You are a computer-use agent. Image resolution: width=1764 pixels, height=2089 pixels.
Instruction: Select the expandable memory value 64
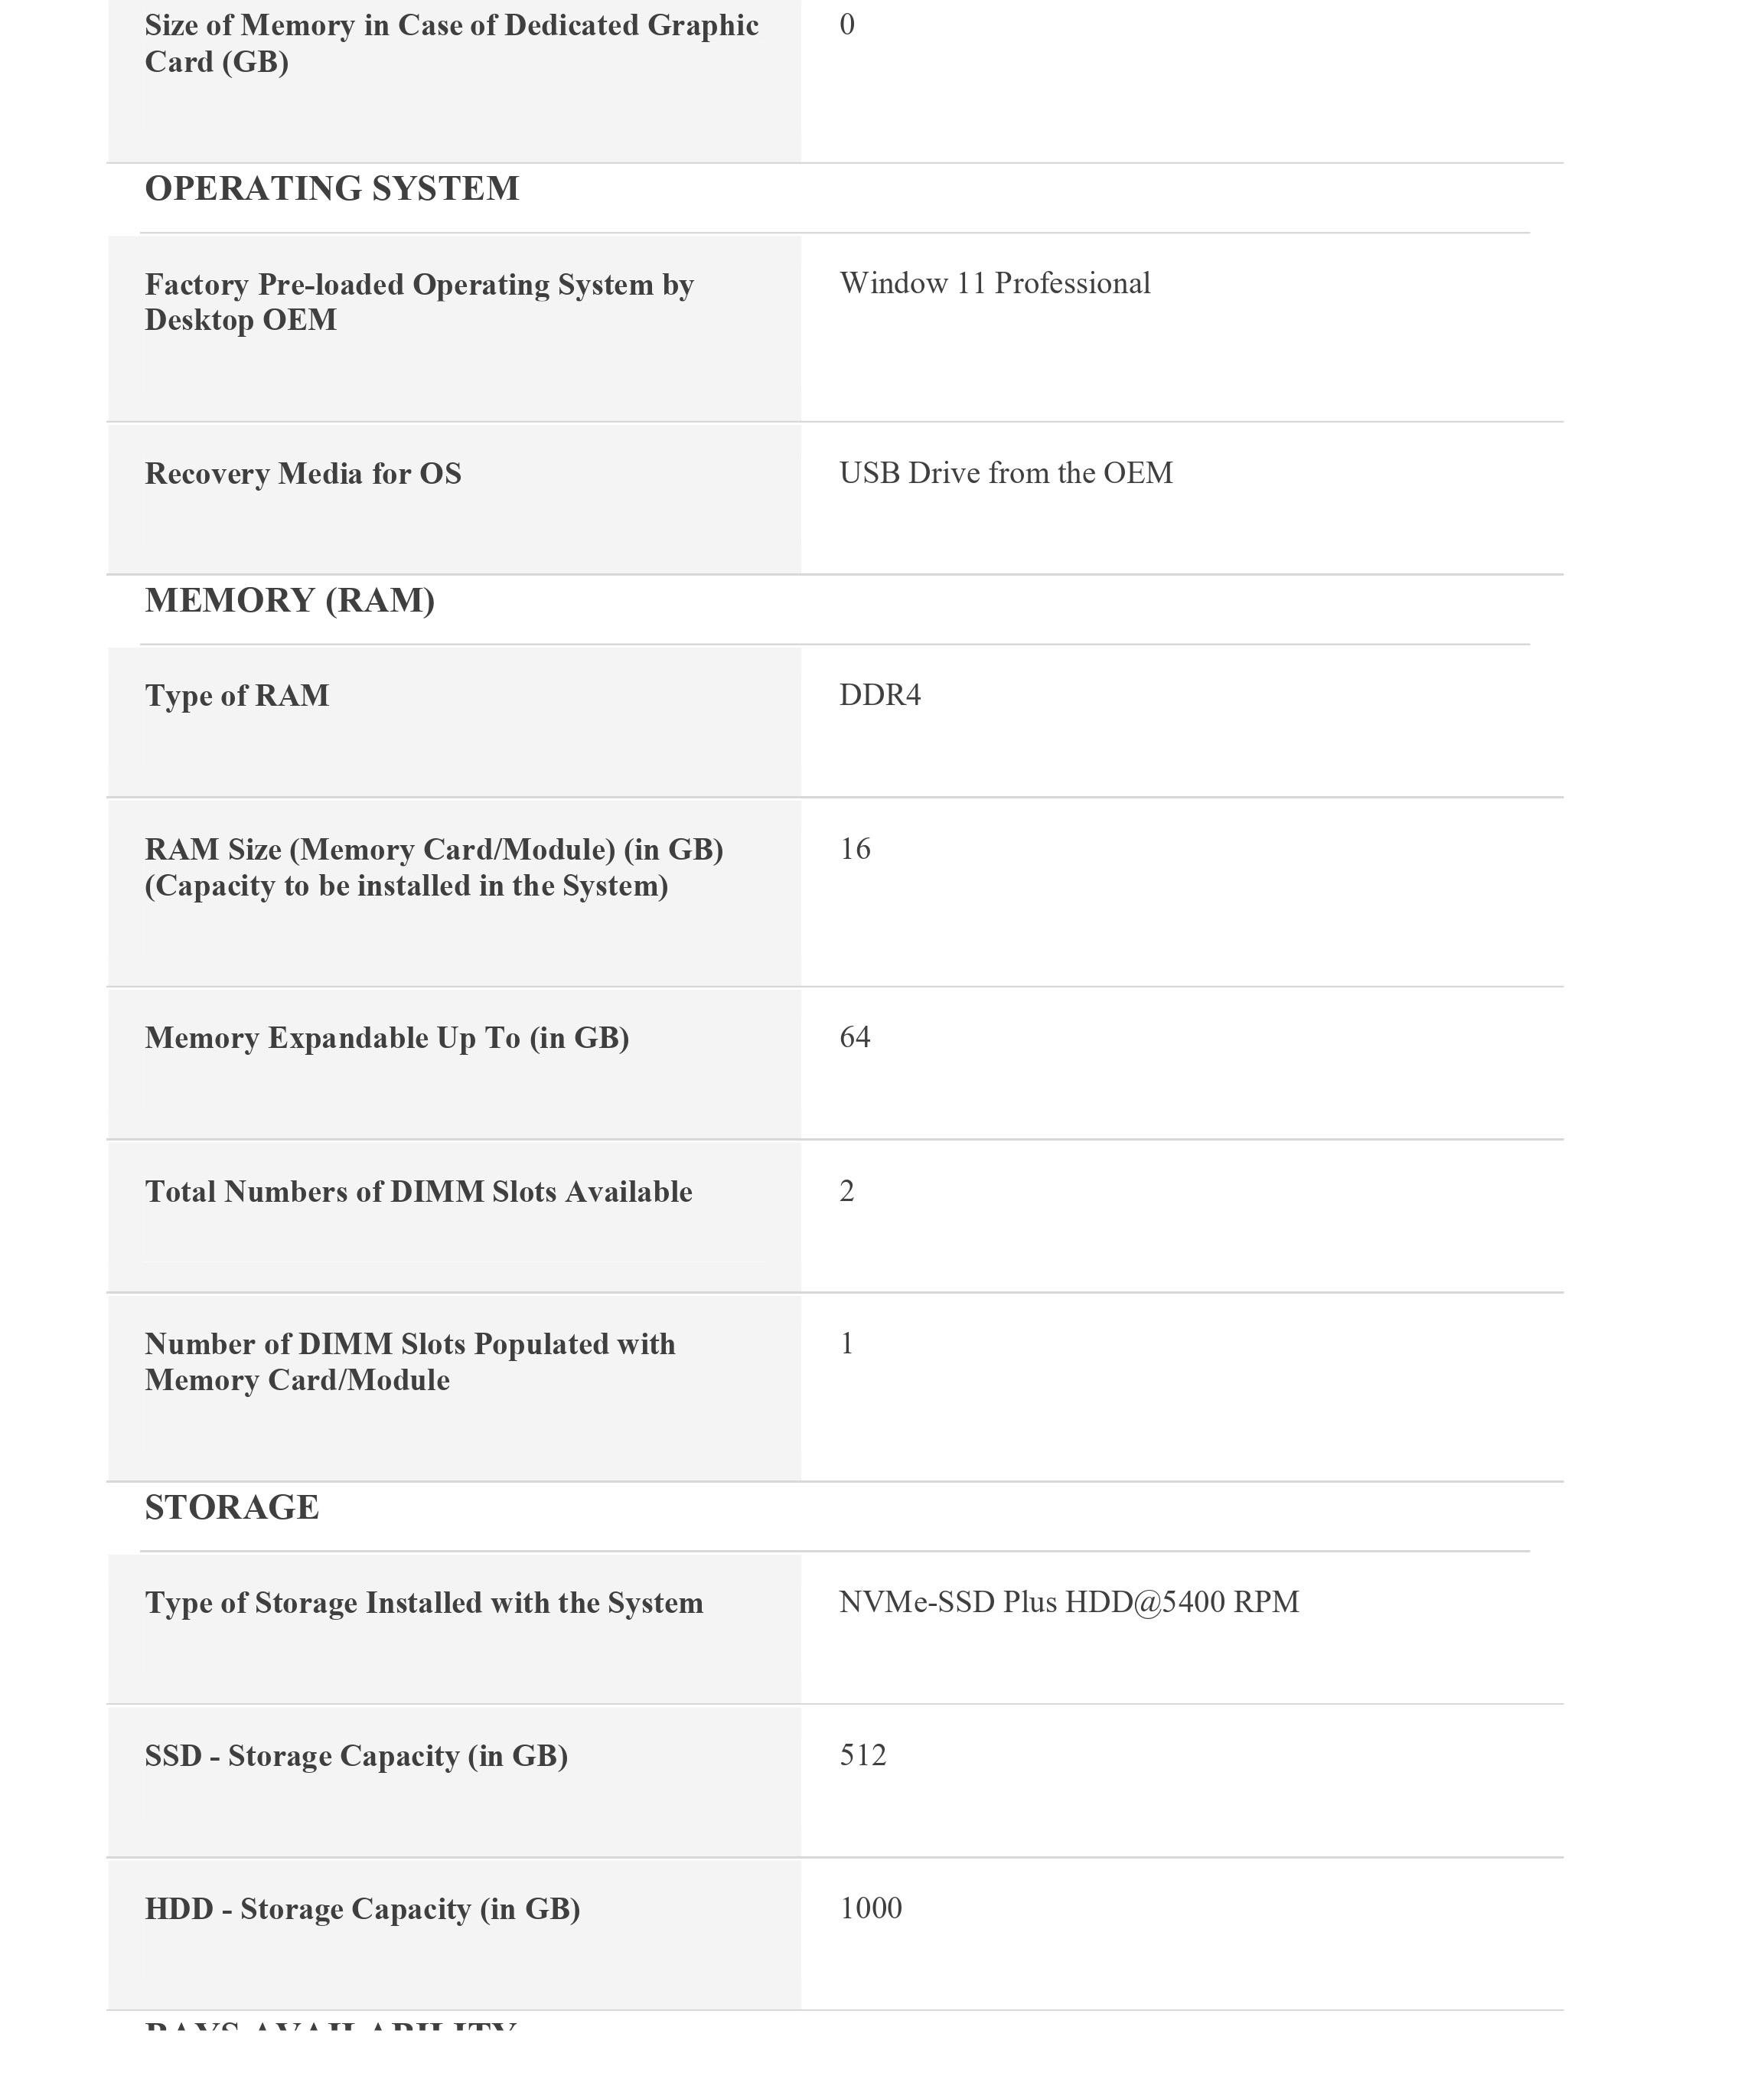(855, 1037)
